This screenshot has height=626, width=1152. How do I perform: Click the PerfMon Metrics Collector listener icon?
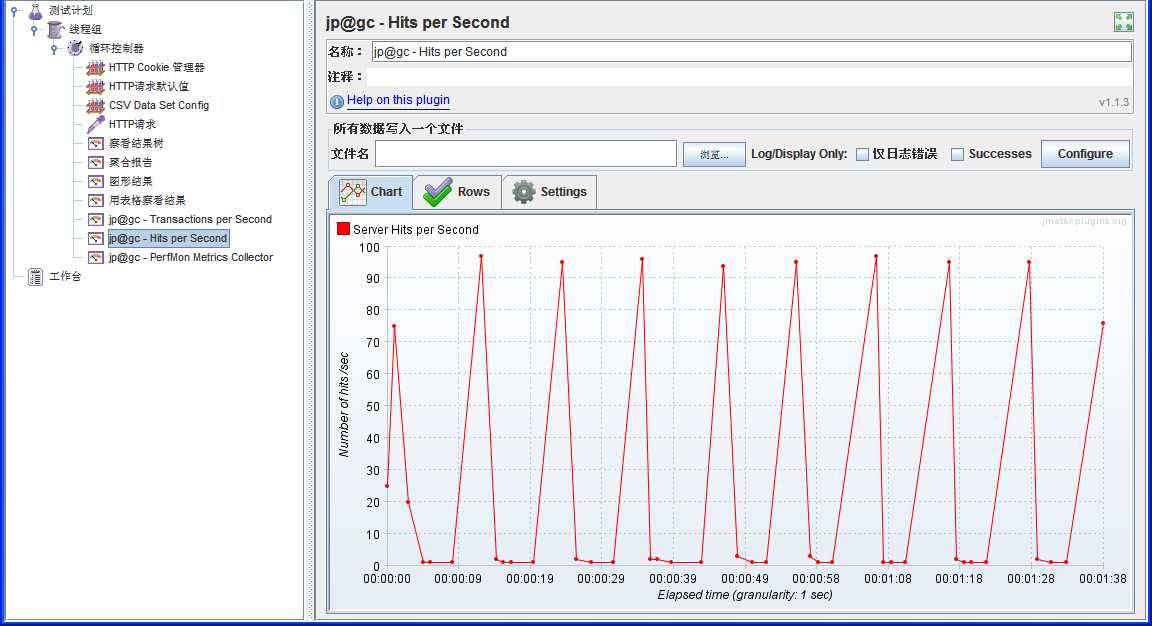95,257
